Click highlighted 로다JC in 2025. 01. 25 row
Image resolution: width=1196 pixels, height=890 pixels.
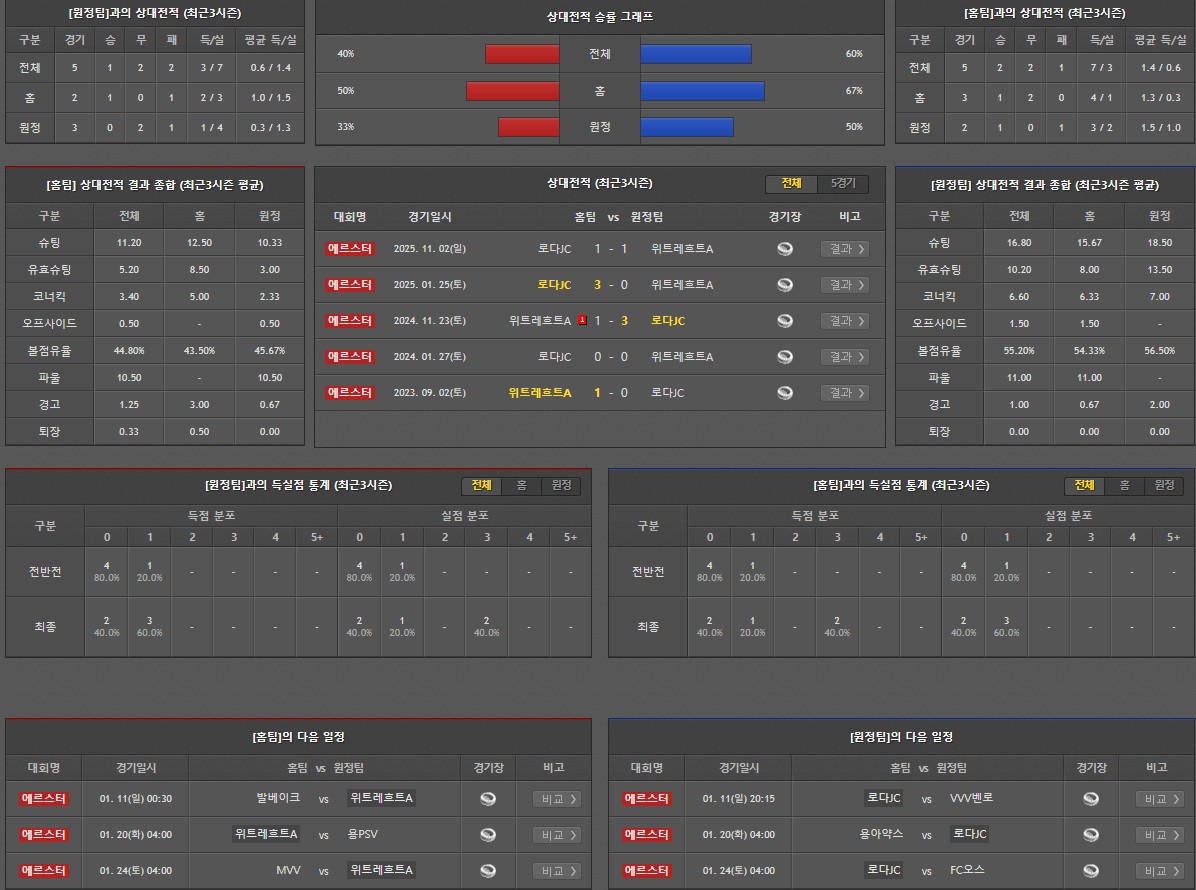tap(554, 285)
